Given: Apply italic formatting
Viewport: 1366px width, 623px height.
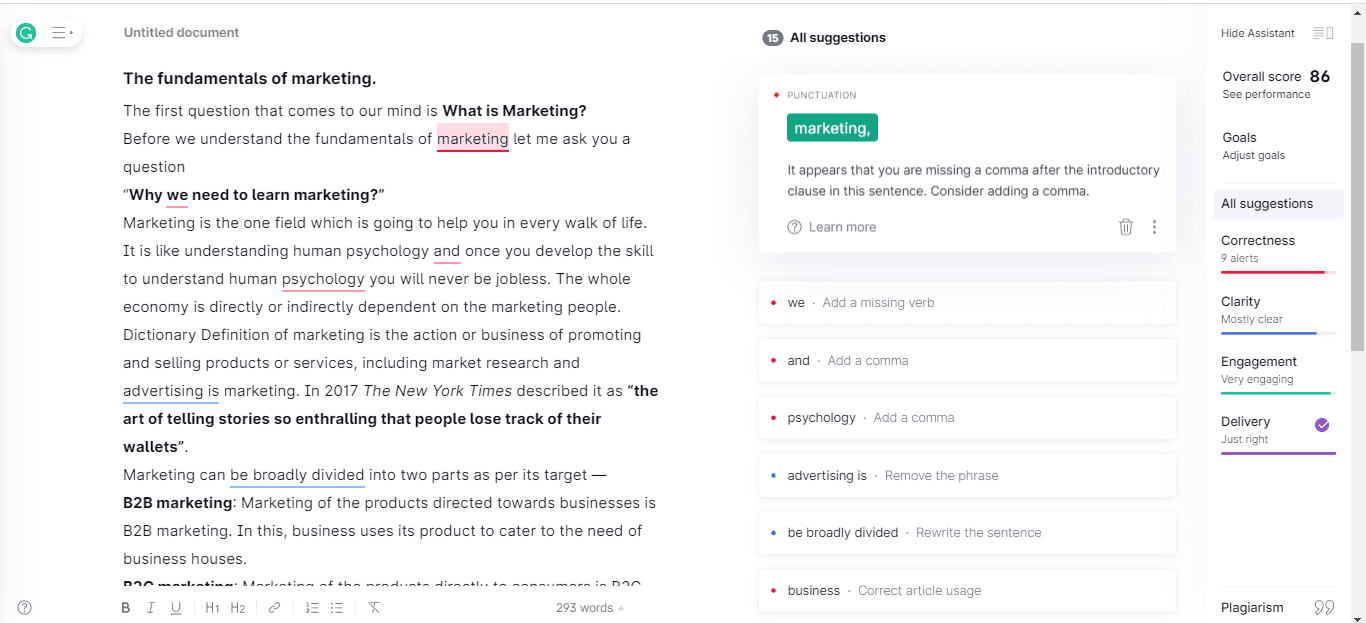Looking at the screenshot, I should click(150, 607).
